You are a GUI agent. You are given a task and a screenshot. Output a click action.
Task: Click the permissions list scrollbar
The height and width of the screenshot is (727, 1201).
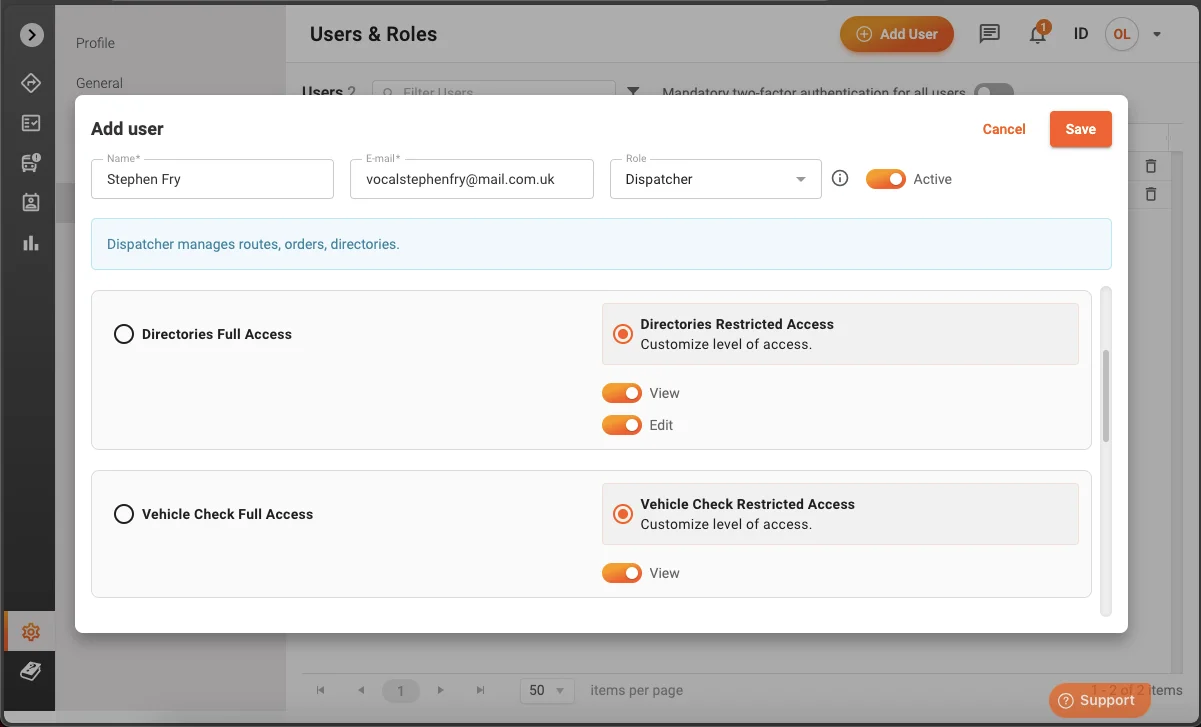[1106, 395]
